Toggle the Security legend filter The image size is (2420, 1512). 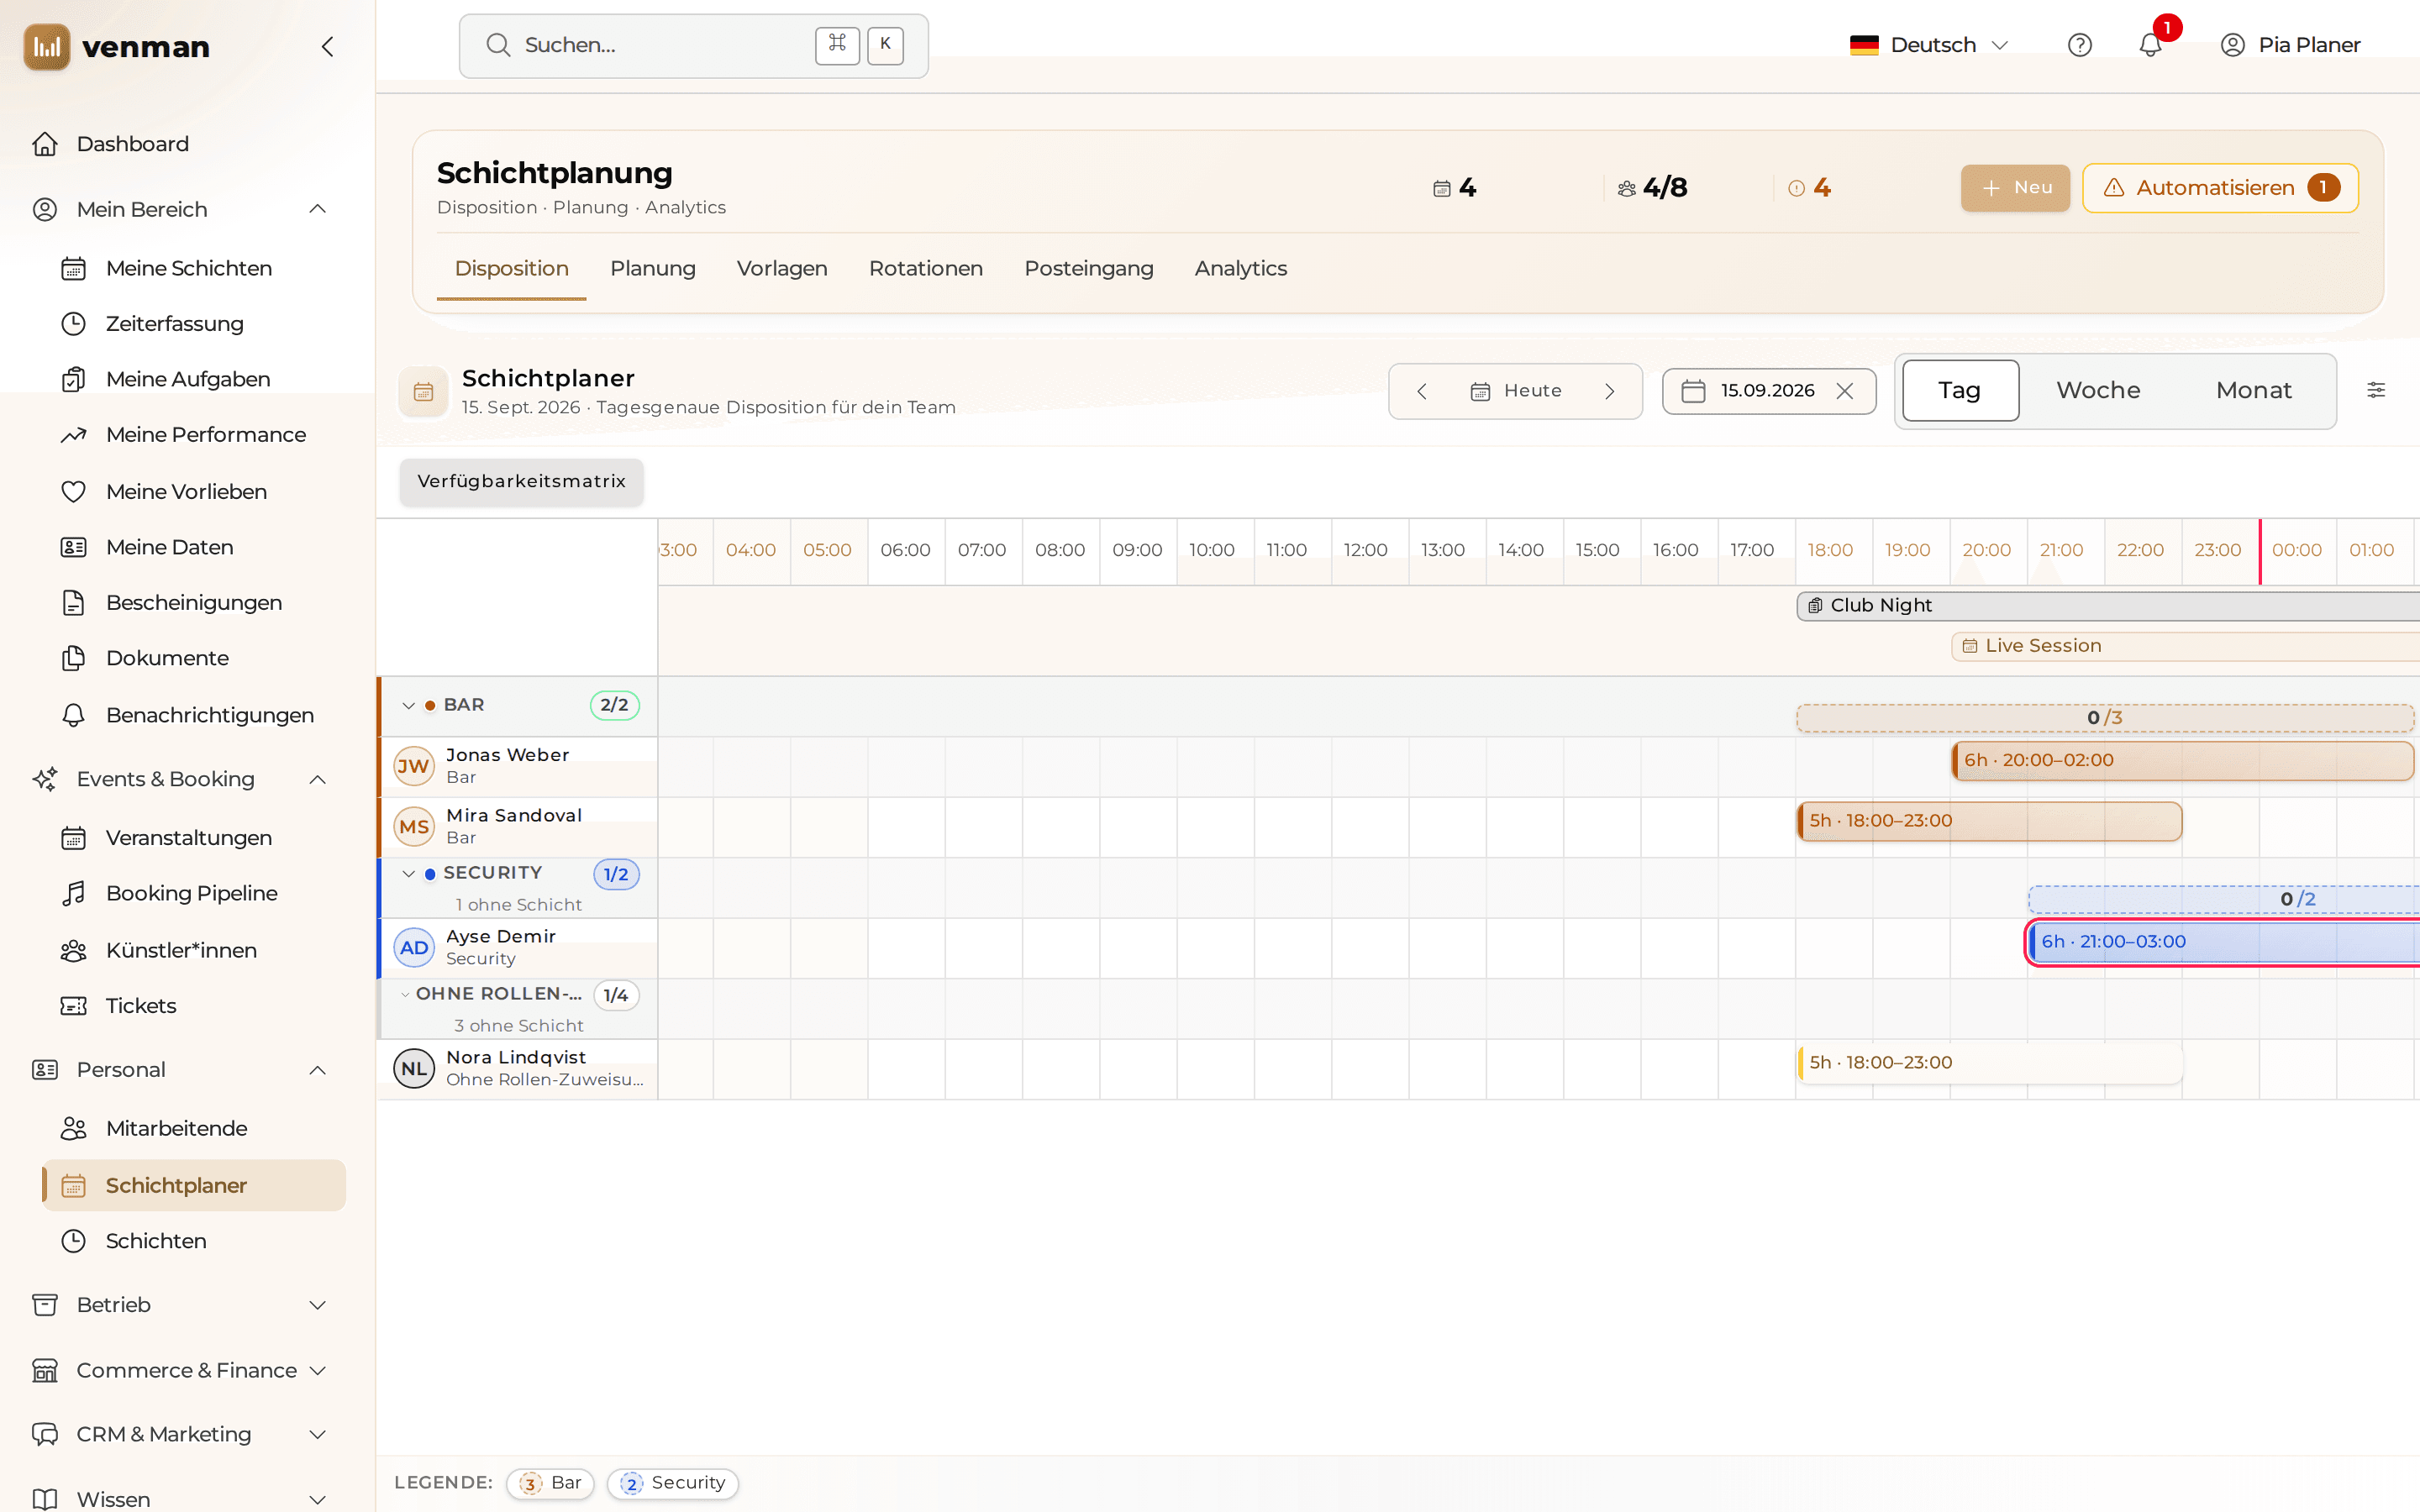(x=672, y=1483)
